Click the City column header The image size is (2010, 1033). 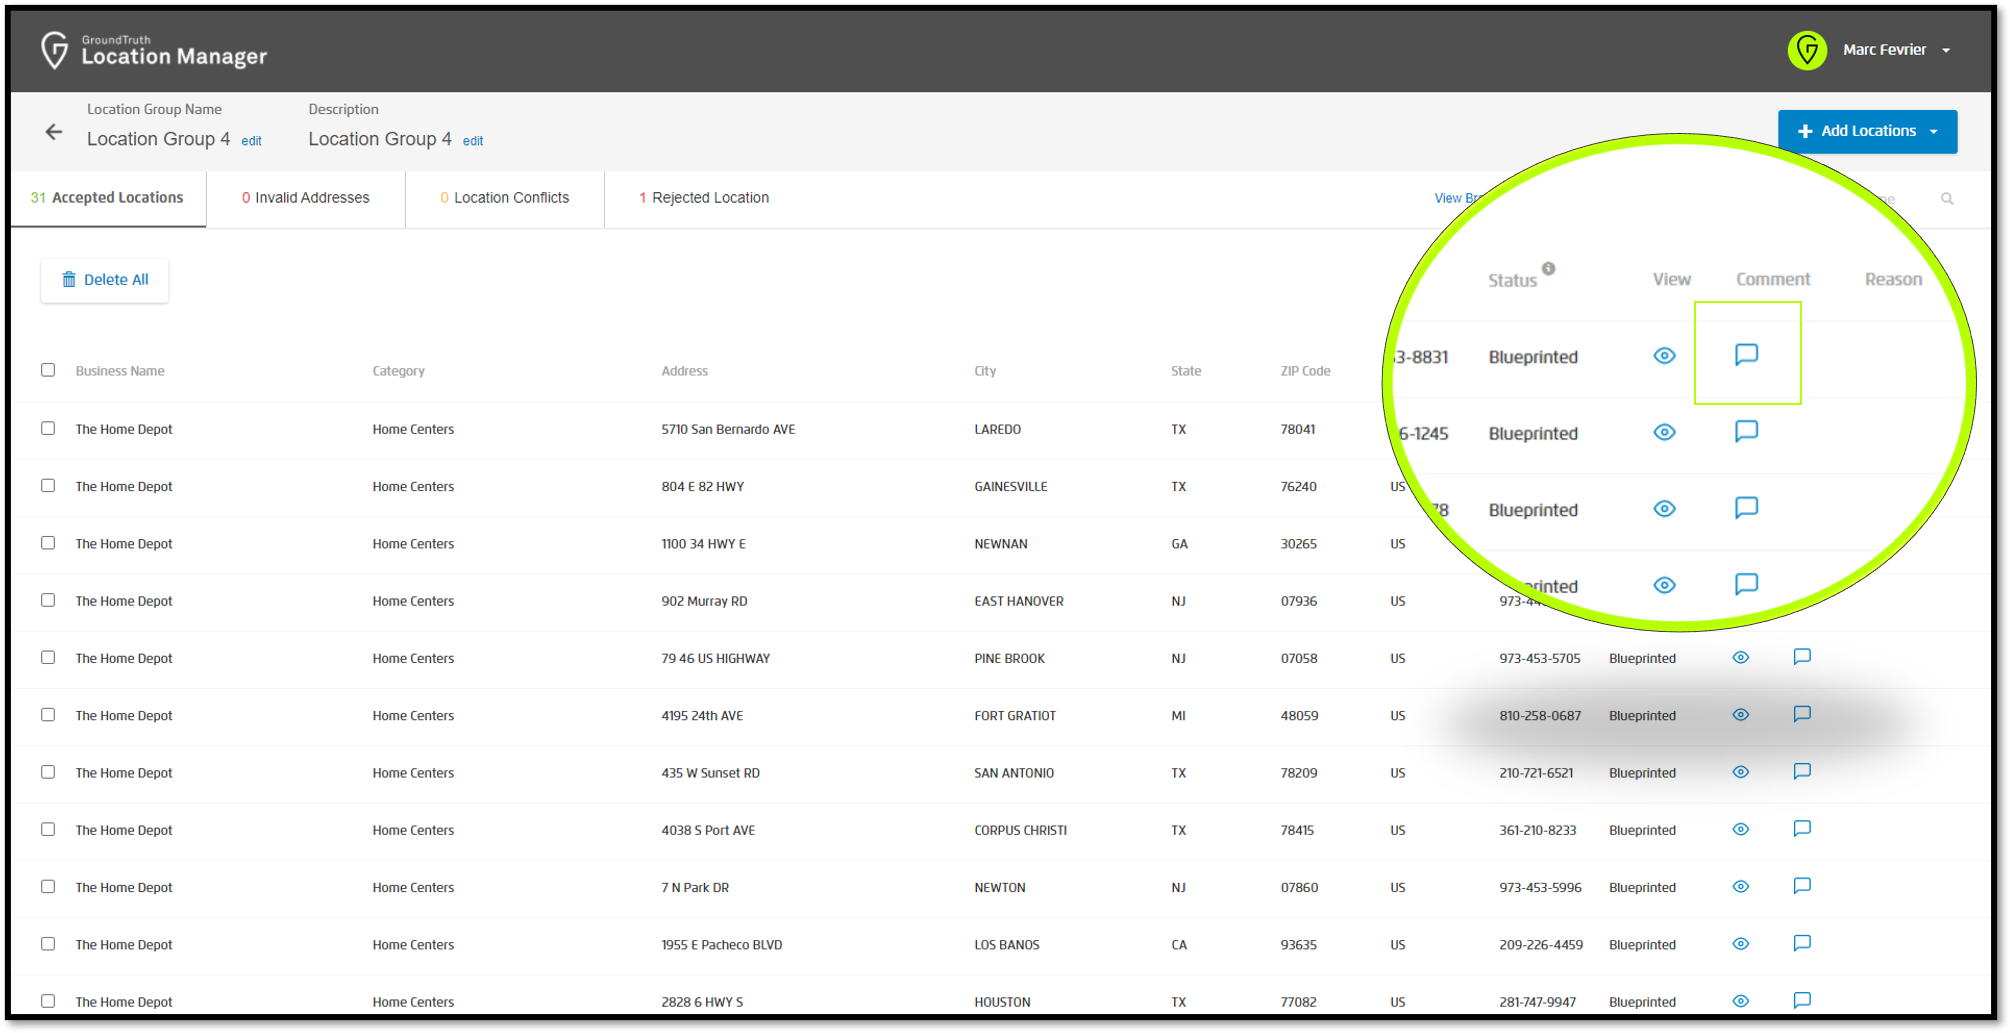(985, 371)
